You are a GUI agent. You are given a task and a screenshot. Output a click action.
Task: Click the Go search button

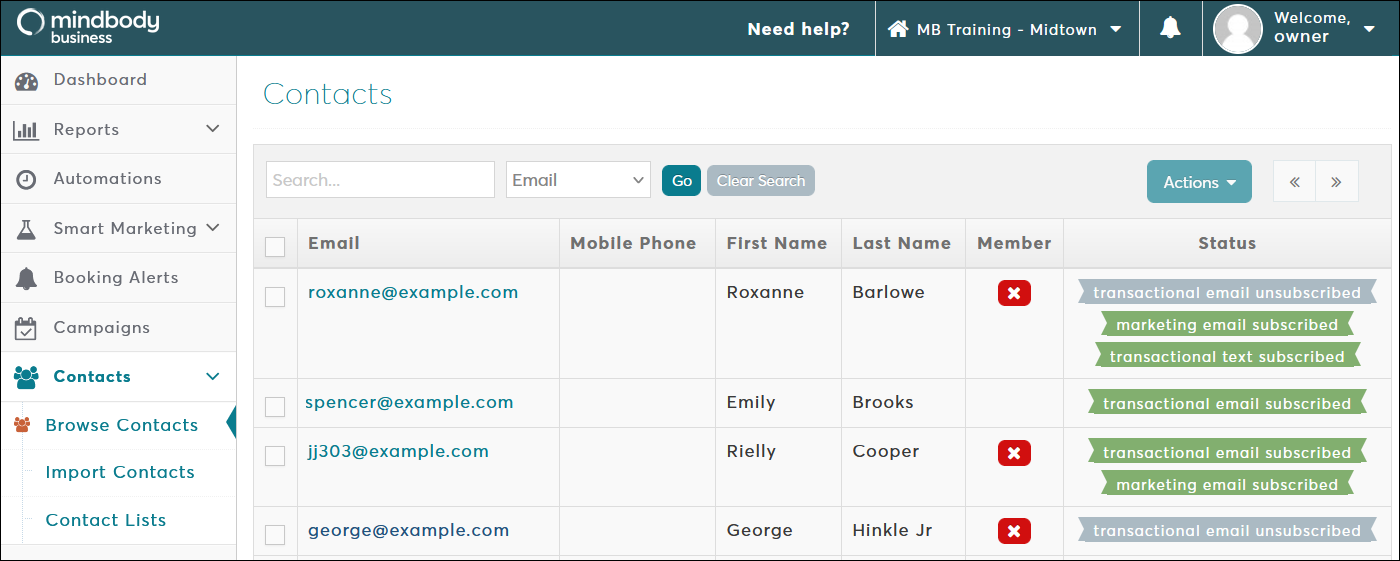coord(682,181)
